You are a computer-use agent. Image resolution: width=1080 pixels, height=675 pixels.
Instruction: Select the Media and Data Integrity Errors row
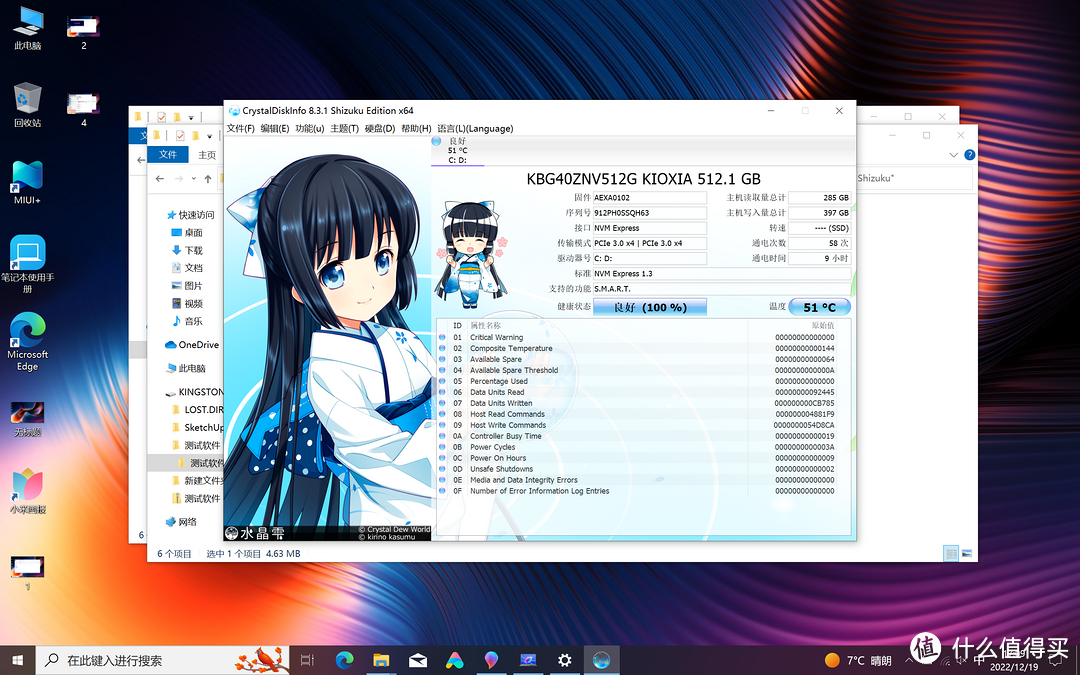pyautogui.click(x=644, y=480)
